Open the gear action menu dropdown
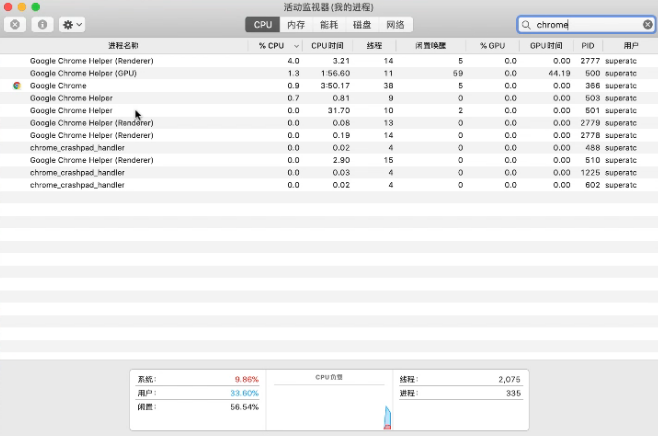The width and height of the screenshot is (658, 436). coord(72,25)
